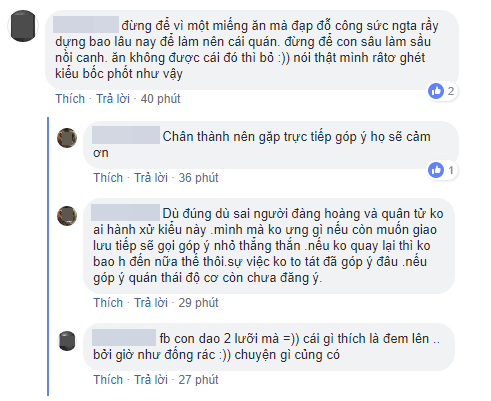
Task: Open avatar beside 'fb con dao 2 lưỡi' reply
Action: (67, 341)
